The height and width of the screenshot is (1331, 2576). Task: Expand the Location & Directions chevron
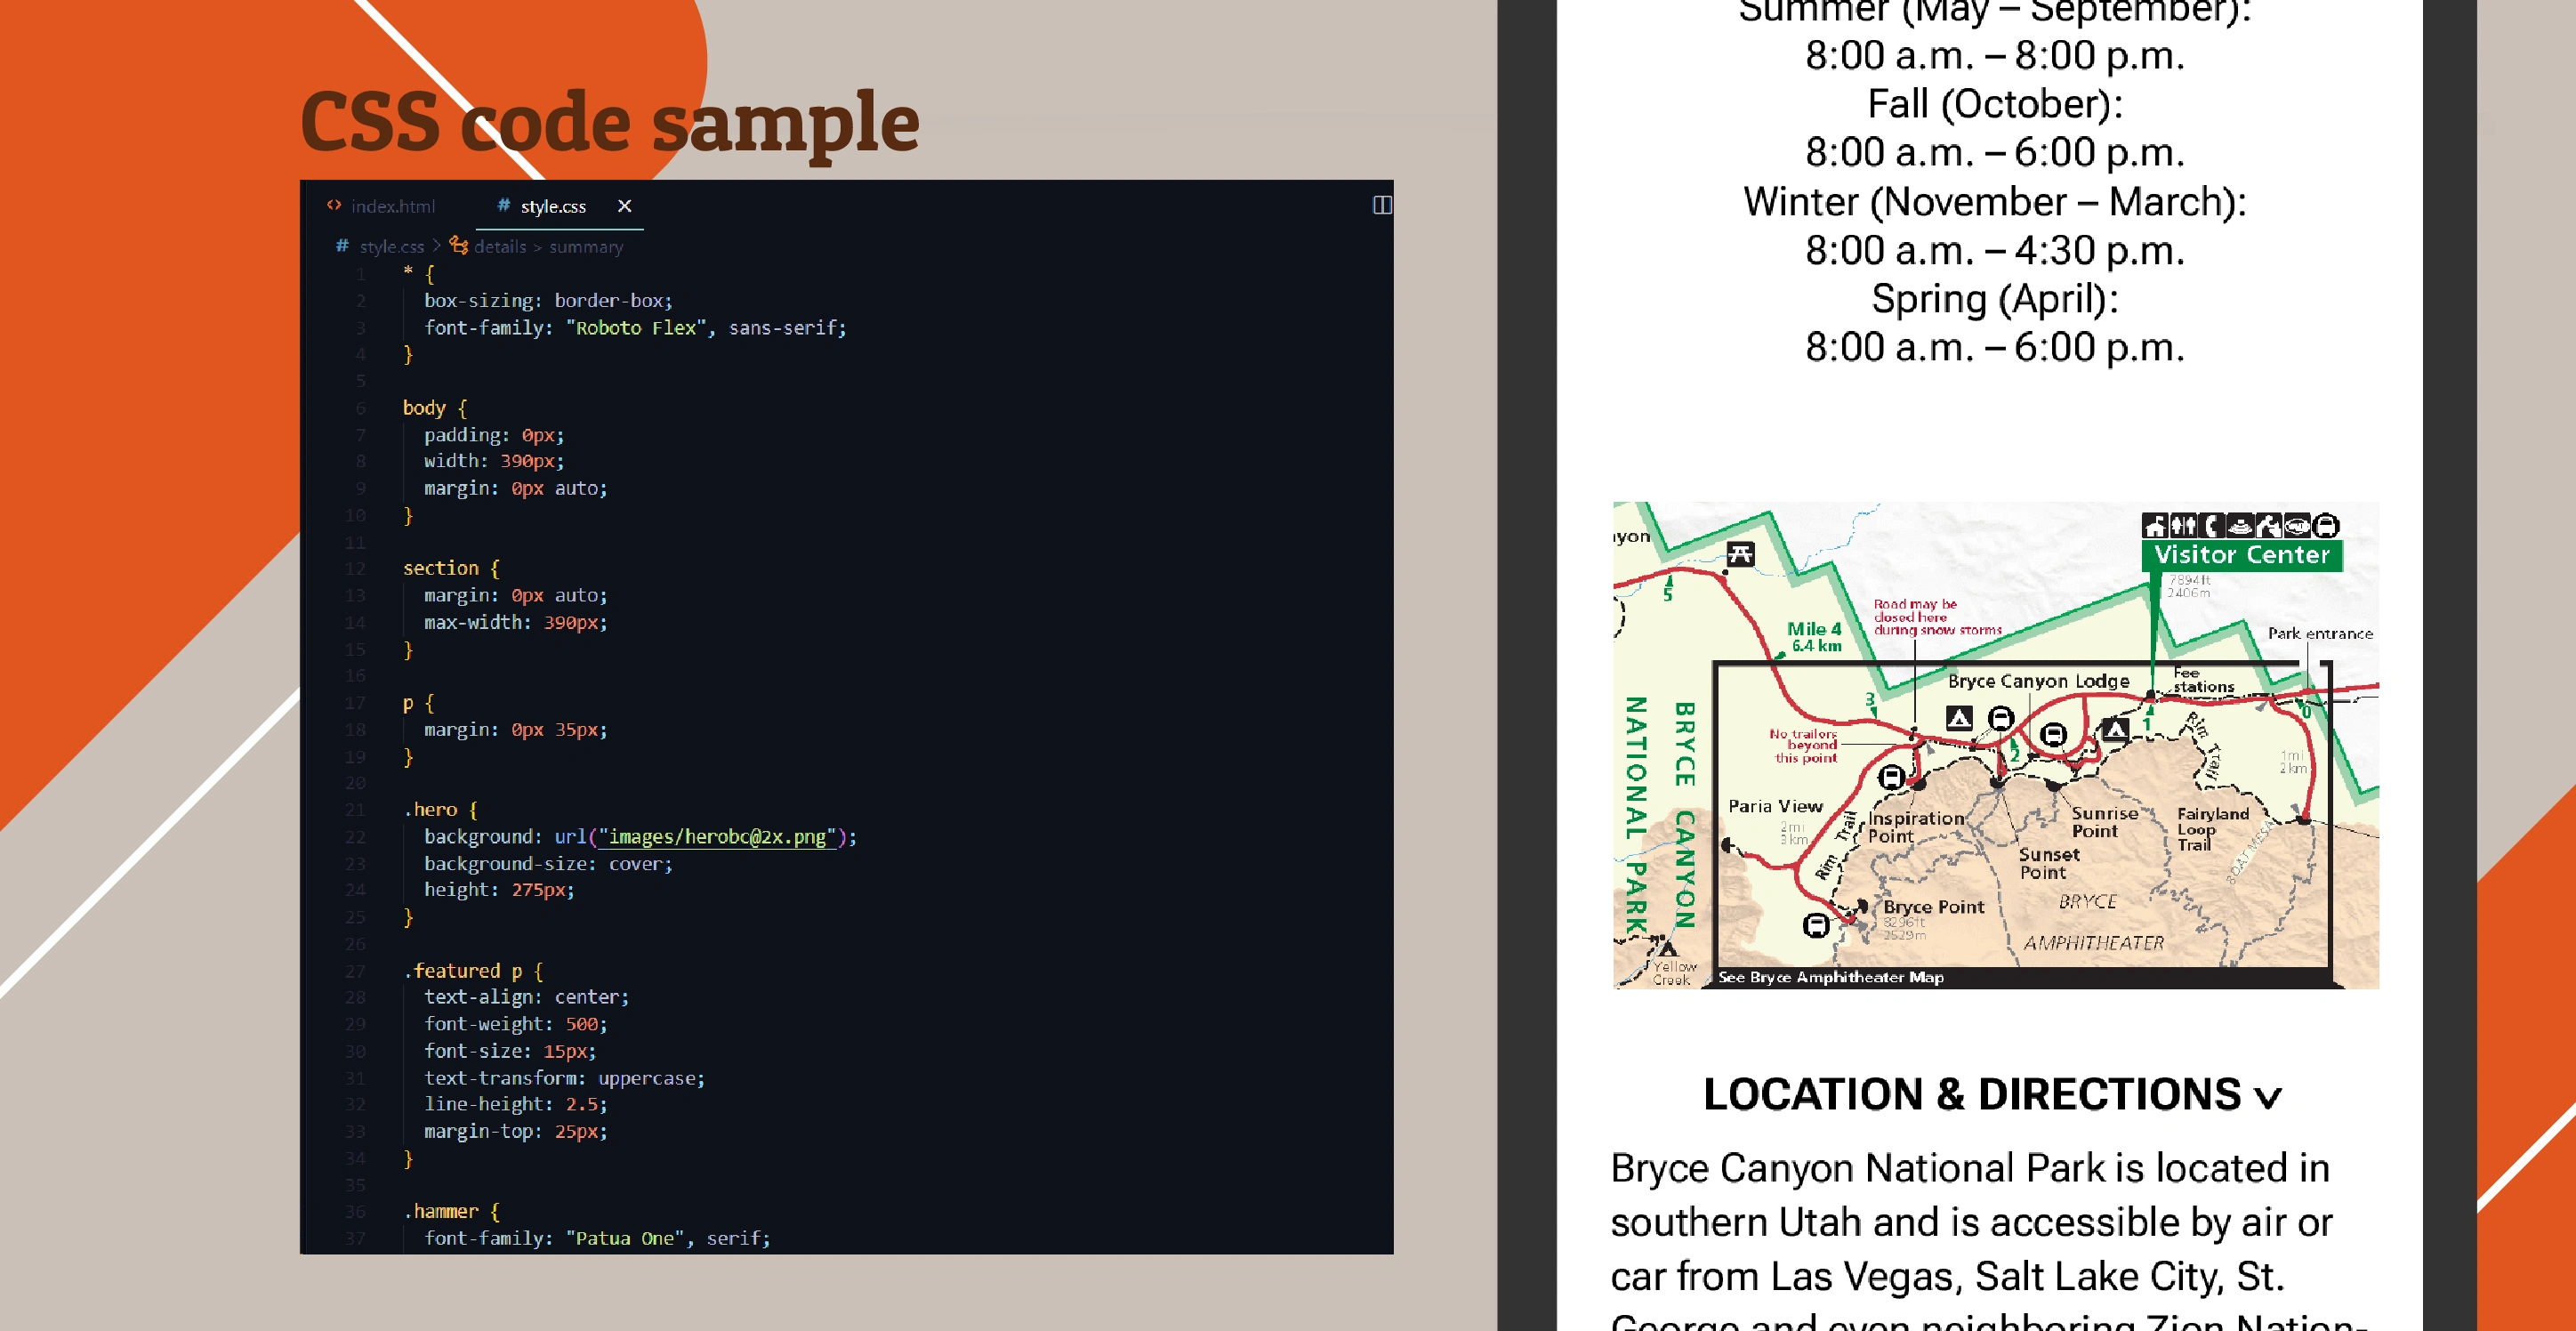(2268, 1097)
